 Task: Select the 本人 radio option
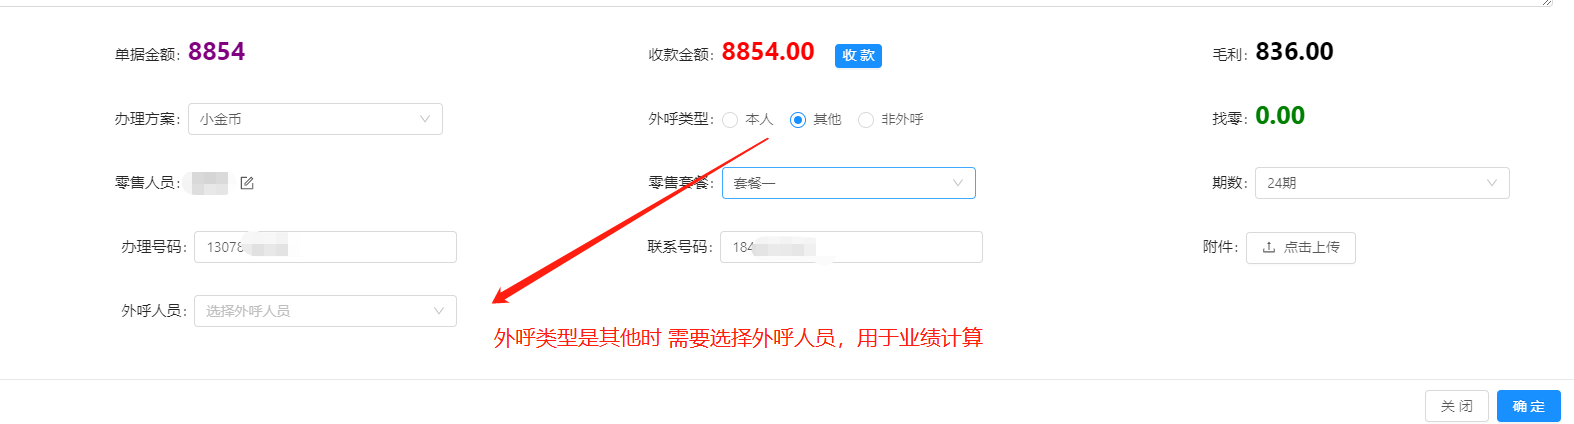[731, 120]
